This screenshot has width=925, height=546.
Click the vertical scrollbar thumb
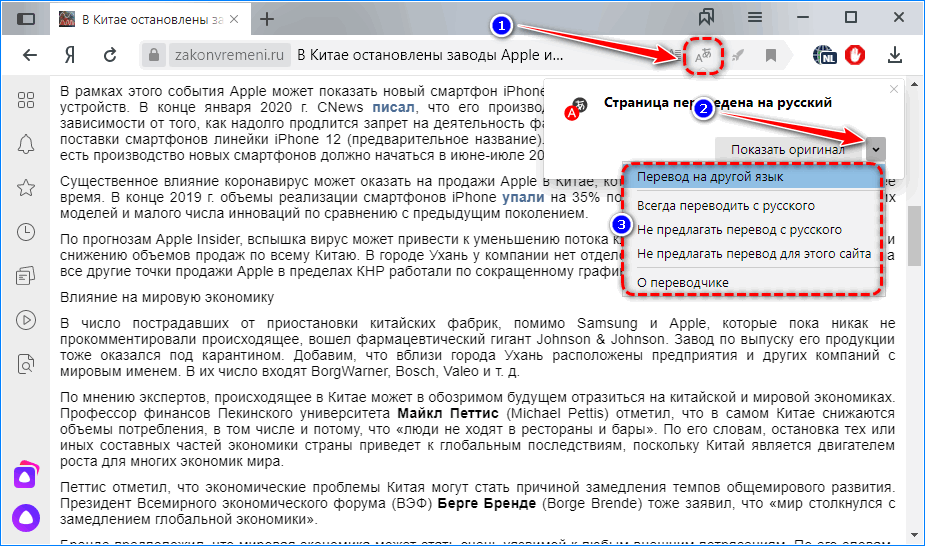(914, 235)
